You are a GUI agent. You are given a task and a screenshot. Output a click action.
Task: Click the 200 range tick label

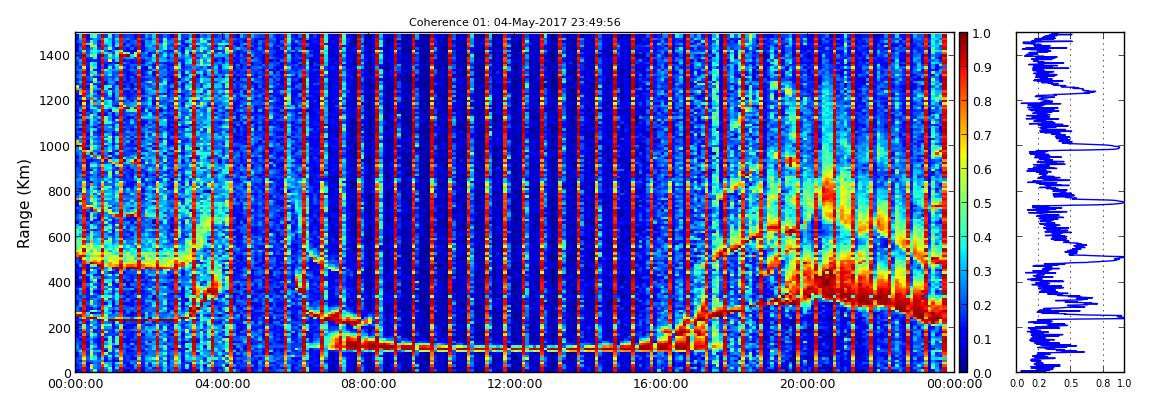click(59, 328)
